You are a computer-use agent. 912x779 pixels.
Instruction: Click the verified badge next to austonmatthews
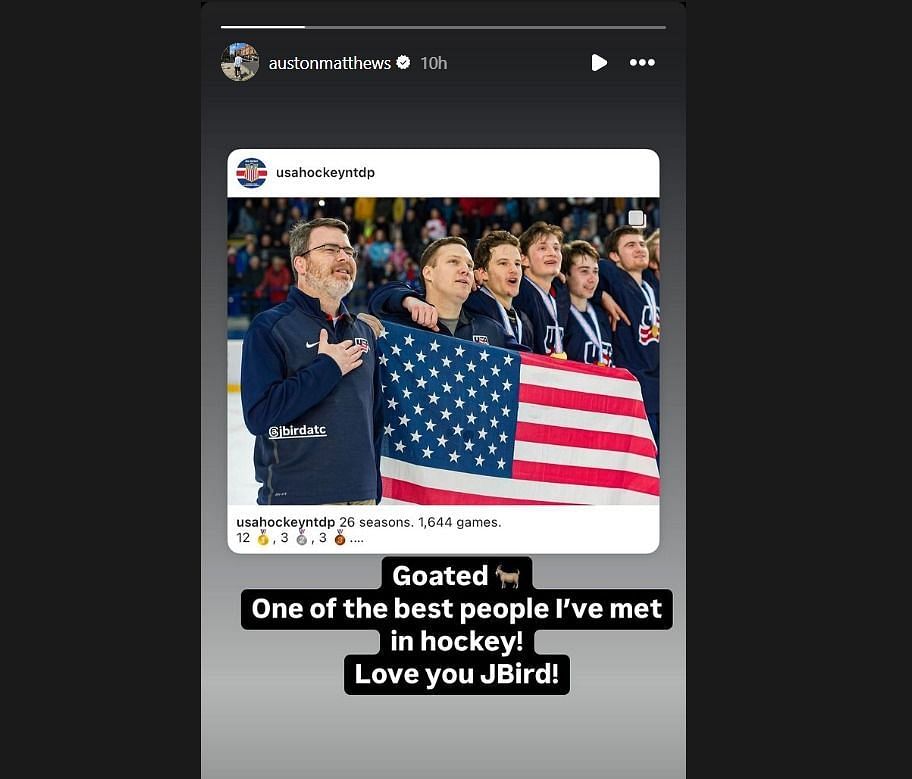pyautogui.click(x=403, y=62)
